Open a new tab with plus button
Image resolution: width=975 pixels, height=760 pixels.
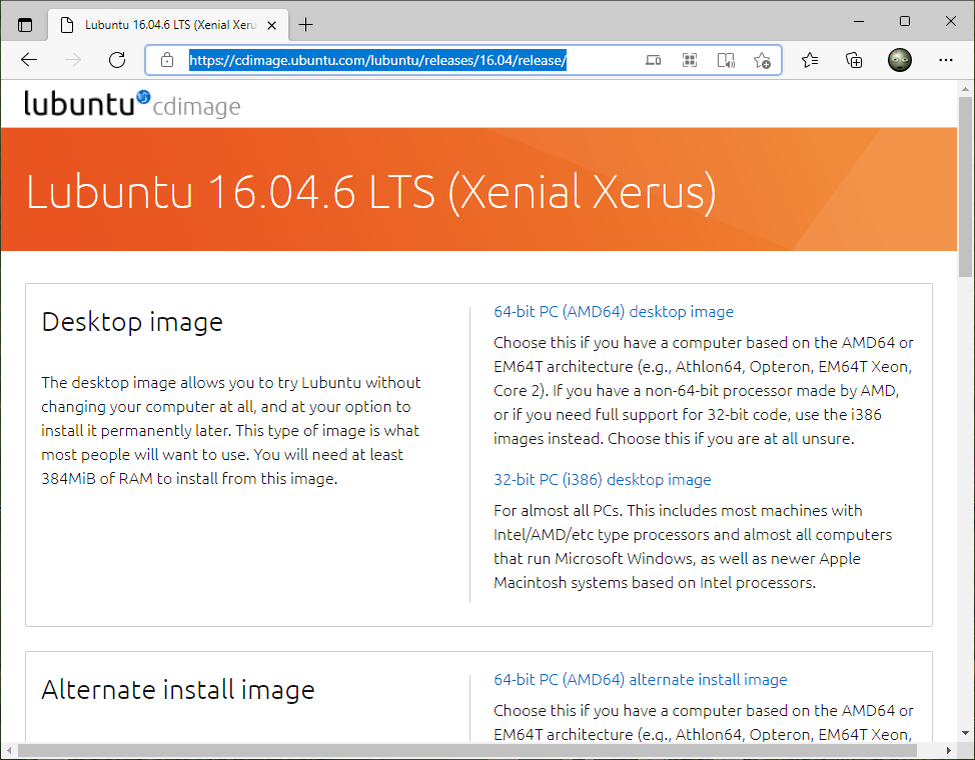tap(306, 25)
